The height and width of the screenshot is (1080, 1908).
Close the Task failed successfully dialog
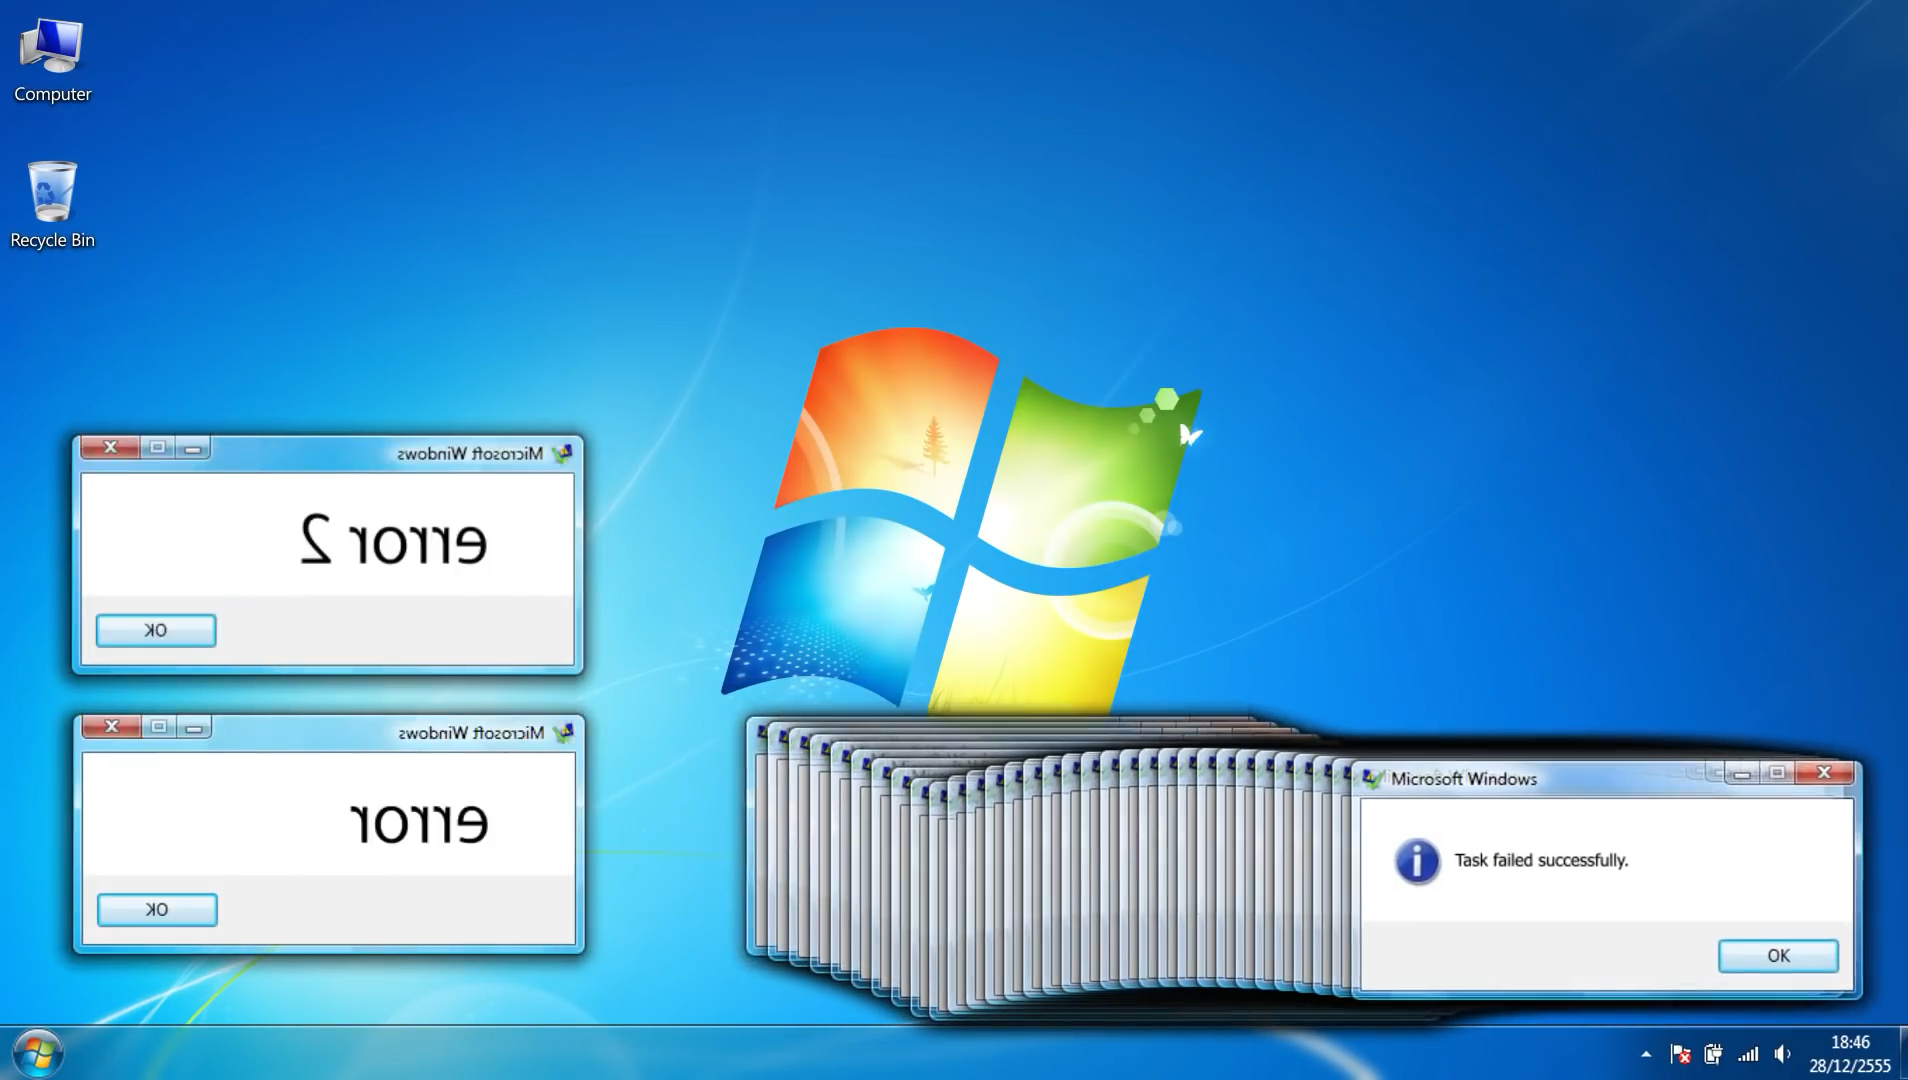pyautogui.click(x=1825, y=772)
